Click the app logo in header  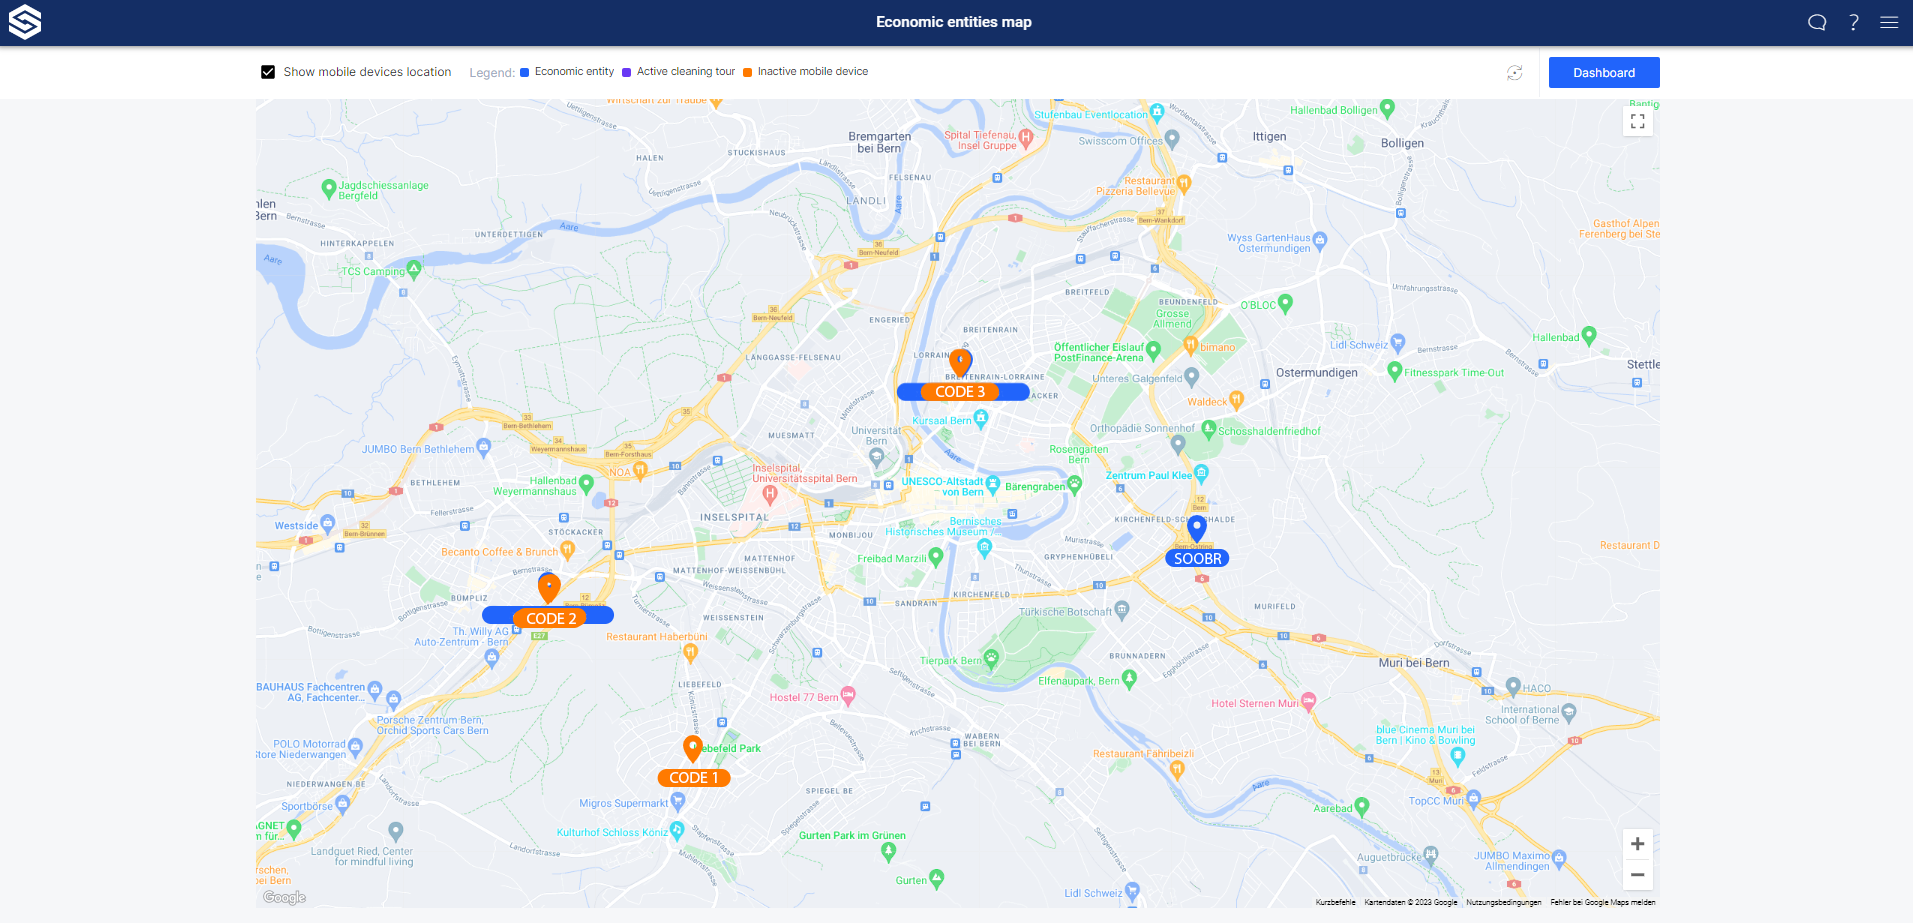25,22
